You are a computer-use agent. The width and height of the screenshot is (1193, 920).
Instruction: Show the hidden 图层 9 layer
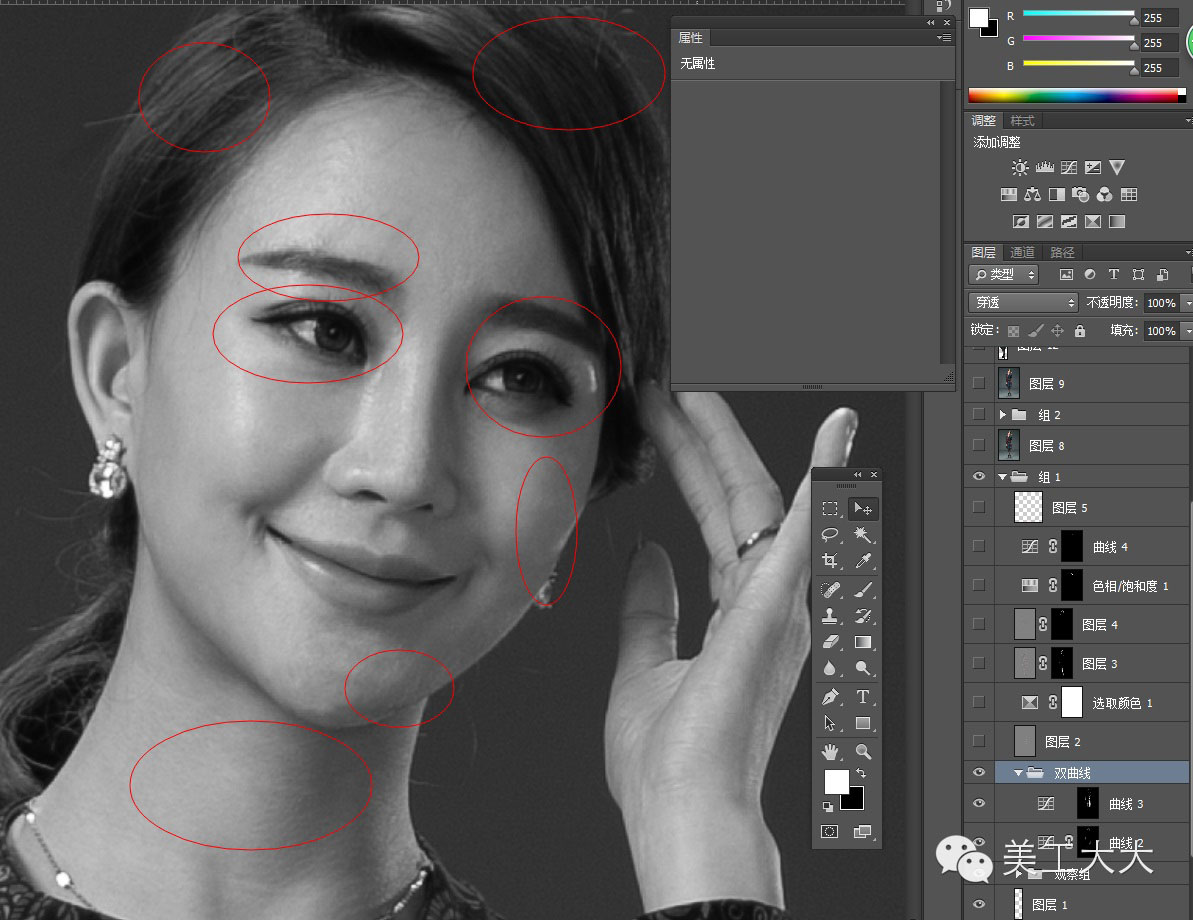pos(979,384)
